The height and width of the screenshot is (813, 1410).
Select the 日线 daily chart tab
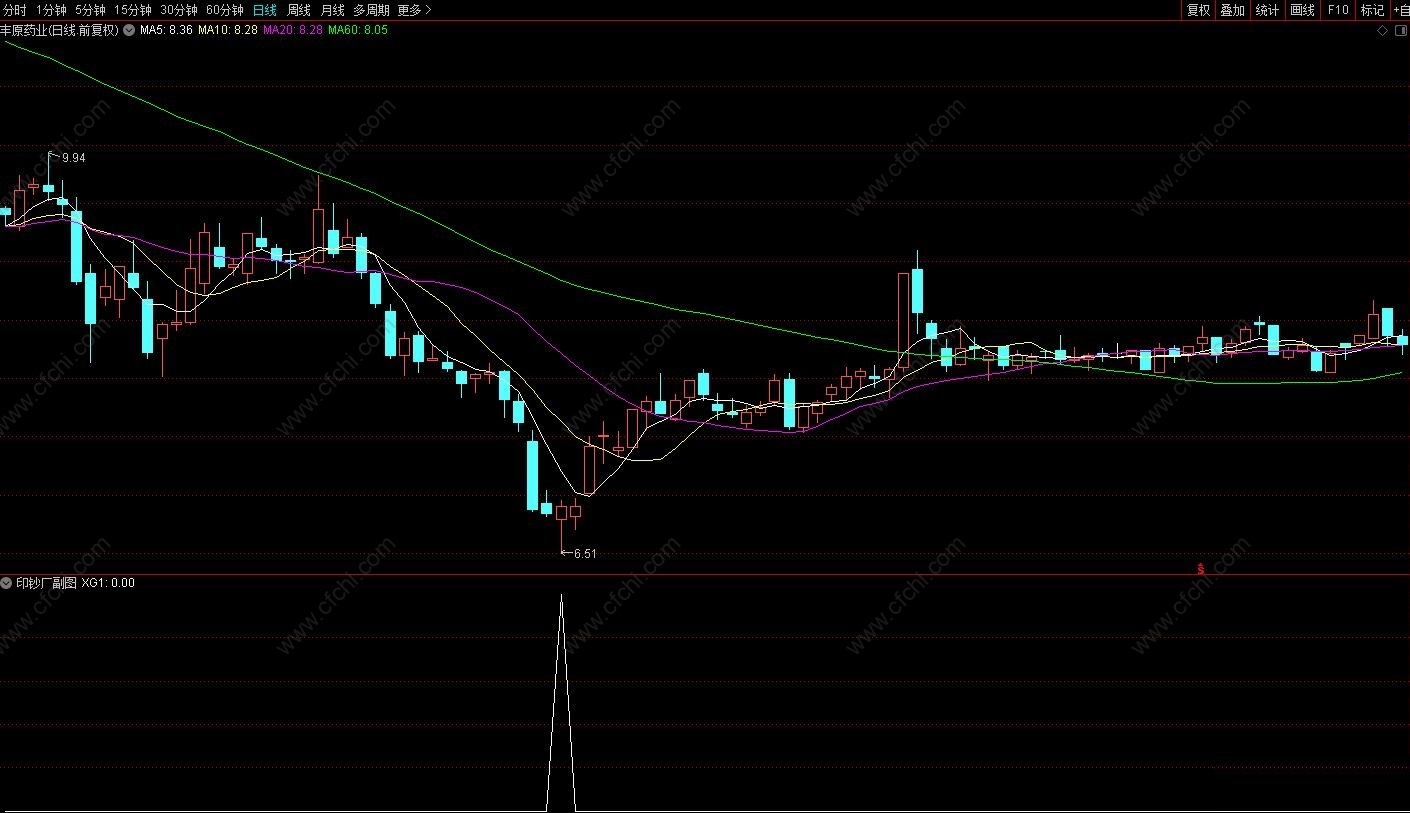click(x=264, y=10)
